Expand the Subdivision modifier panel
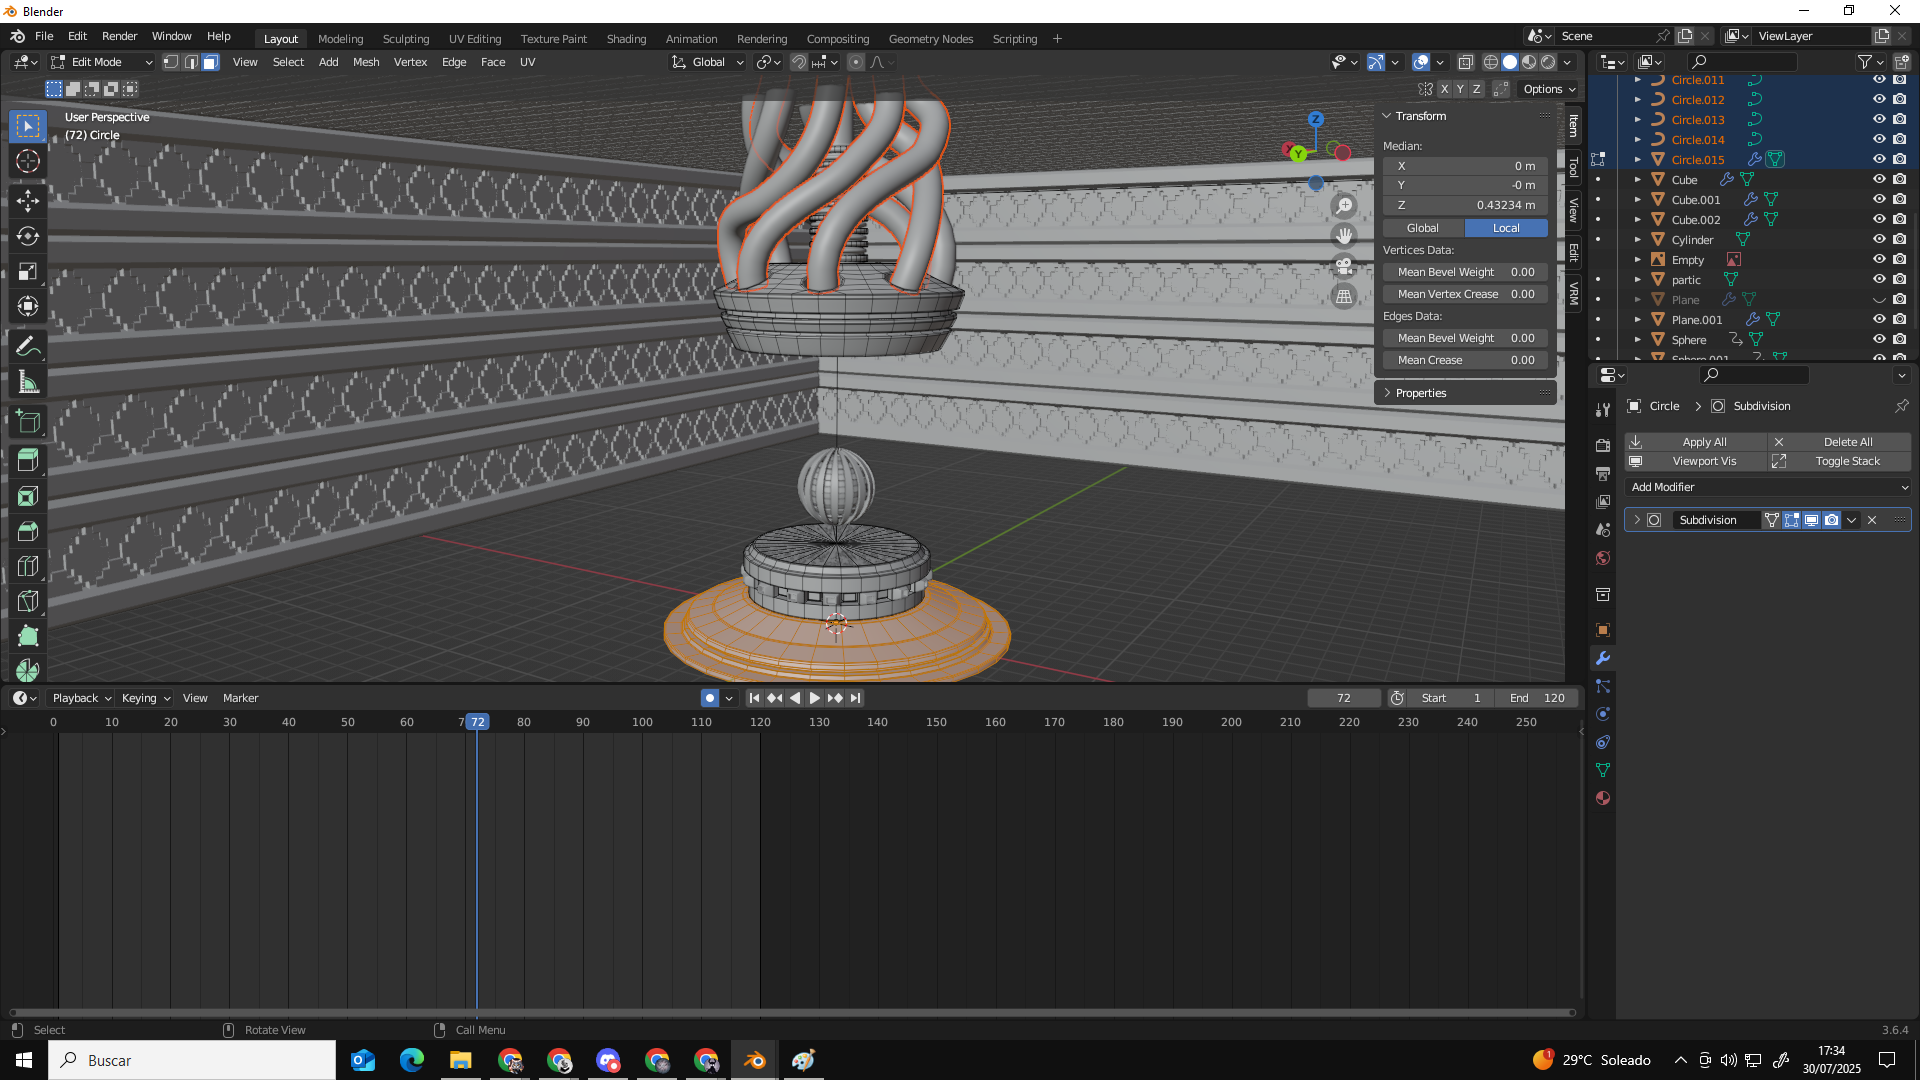 [1637, 520]
